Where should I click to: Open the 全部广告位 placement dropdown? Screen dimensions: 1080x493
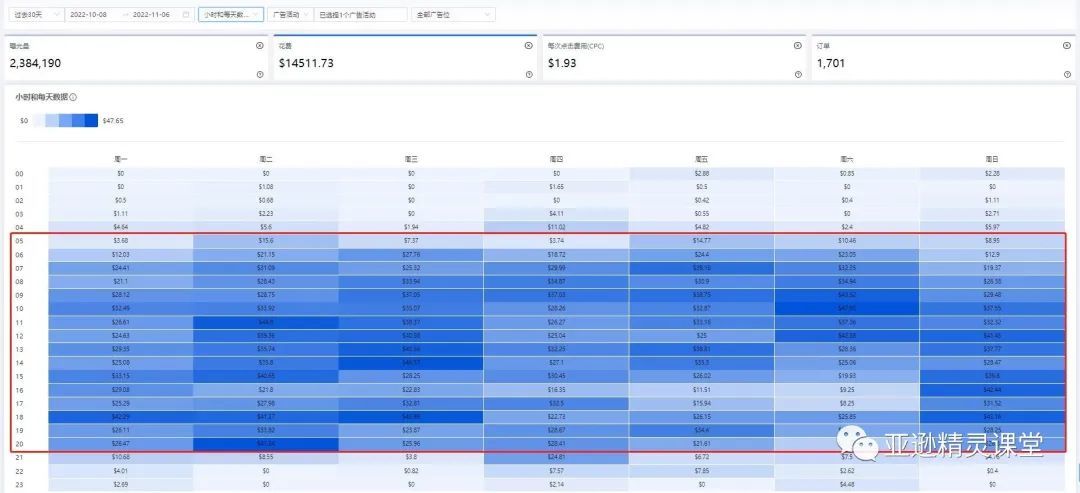[453, 14]
